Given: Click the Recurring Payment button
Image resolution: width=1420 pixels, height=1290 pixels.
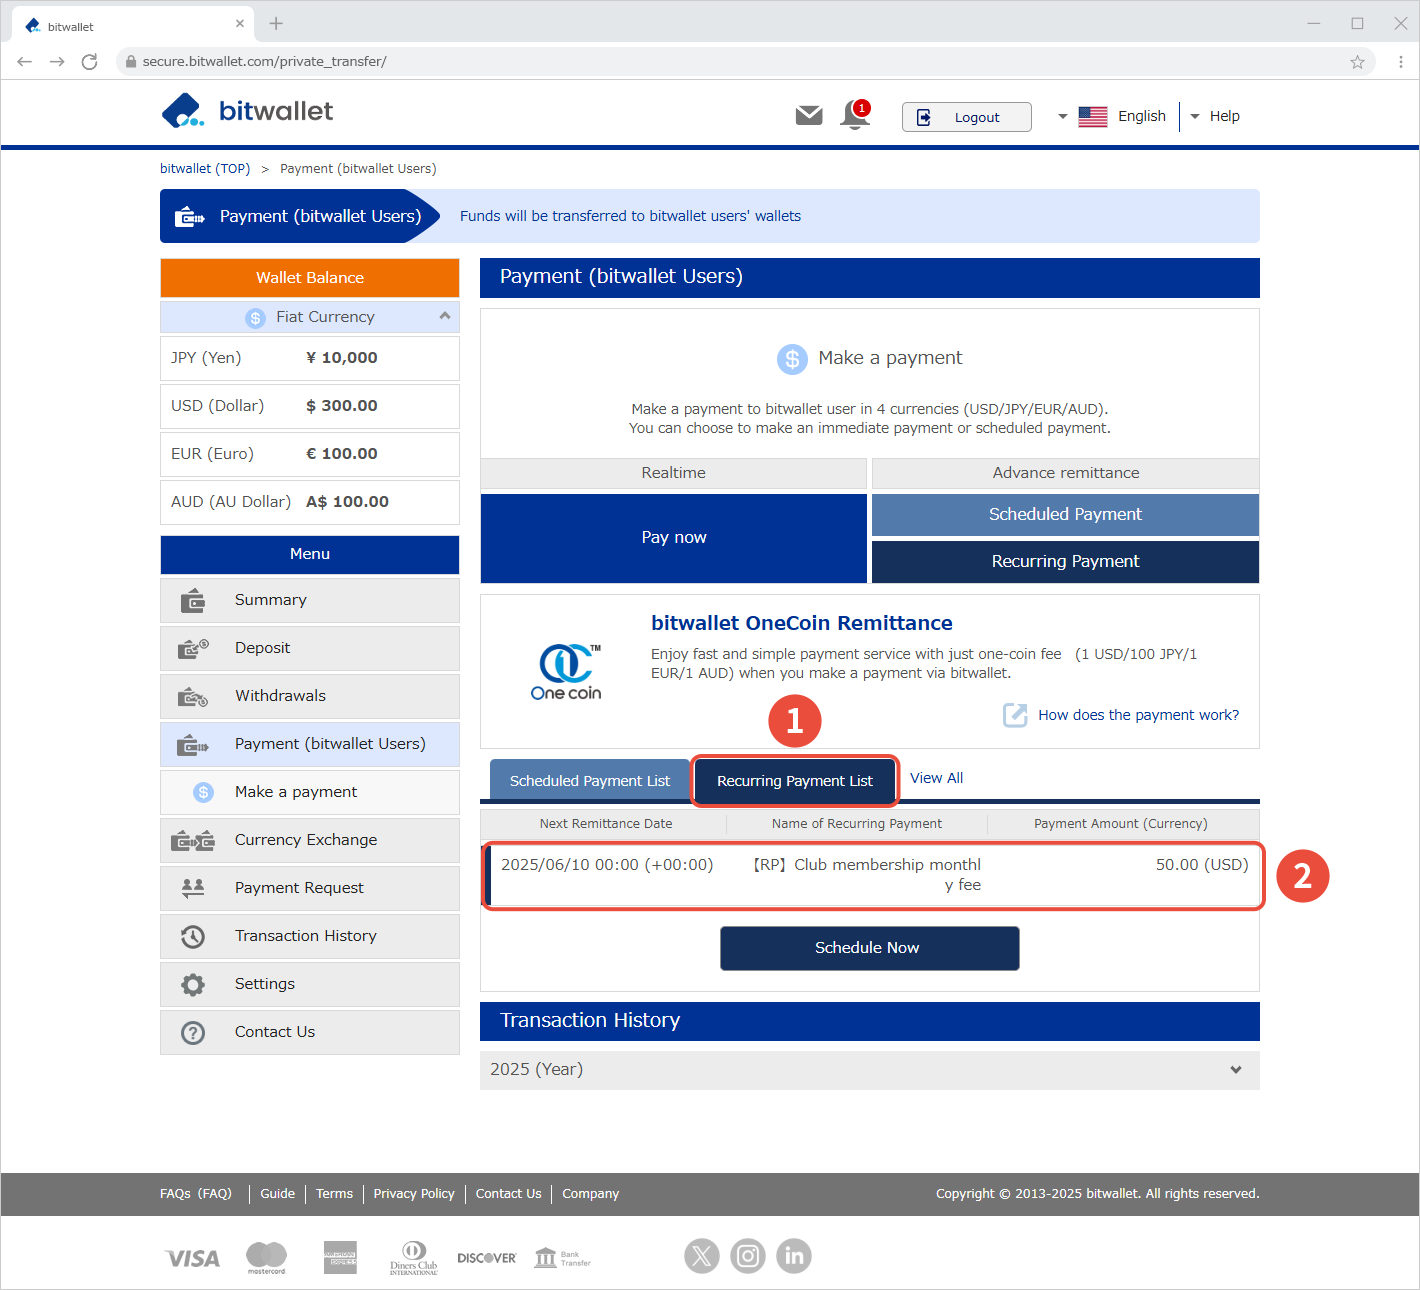Looking at the screenshot, I should [x=1065, y=562].
